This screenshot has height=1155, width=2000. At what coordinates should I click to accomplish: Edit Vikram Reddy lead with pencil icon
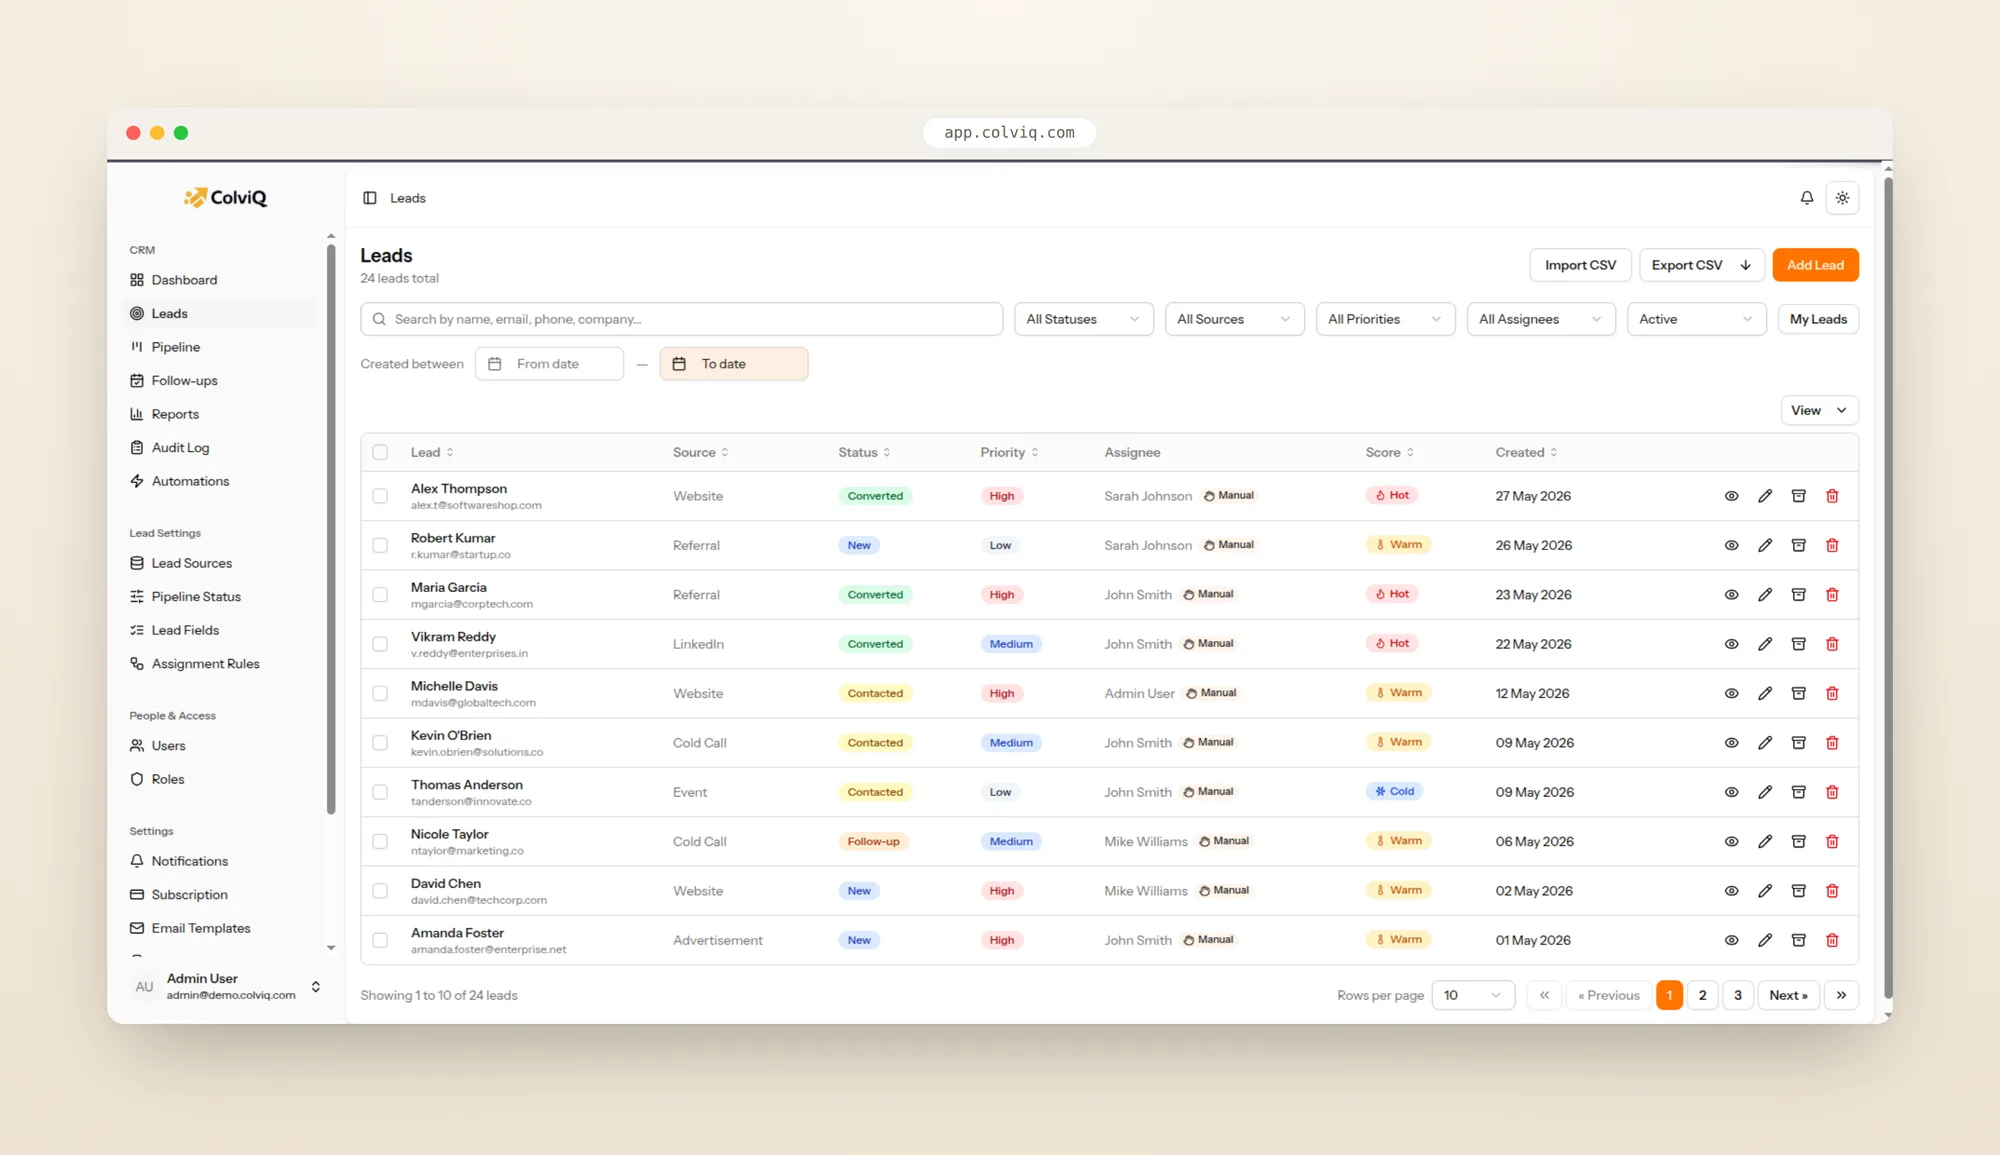(x=1765, y=644)
